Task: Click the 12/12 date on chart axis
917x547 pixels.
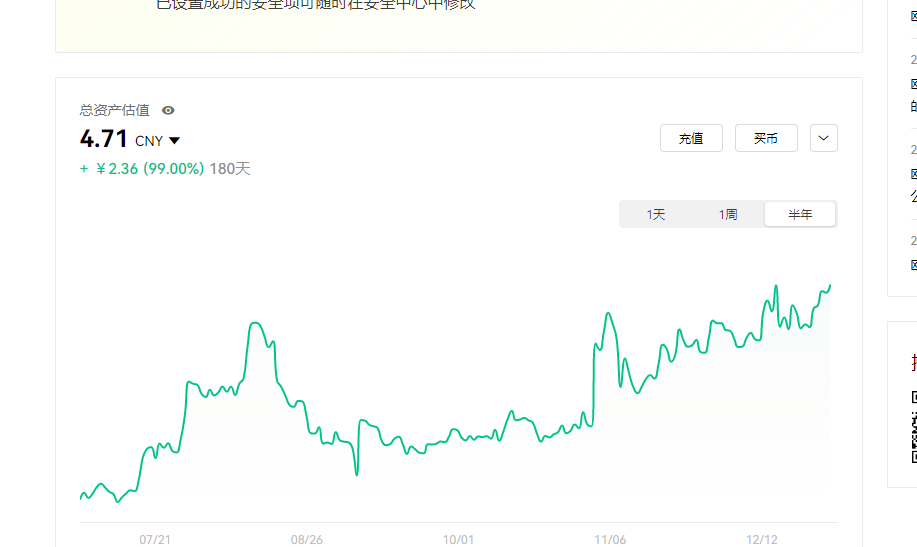Action: pos(762,539)
